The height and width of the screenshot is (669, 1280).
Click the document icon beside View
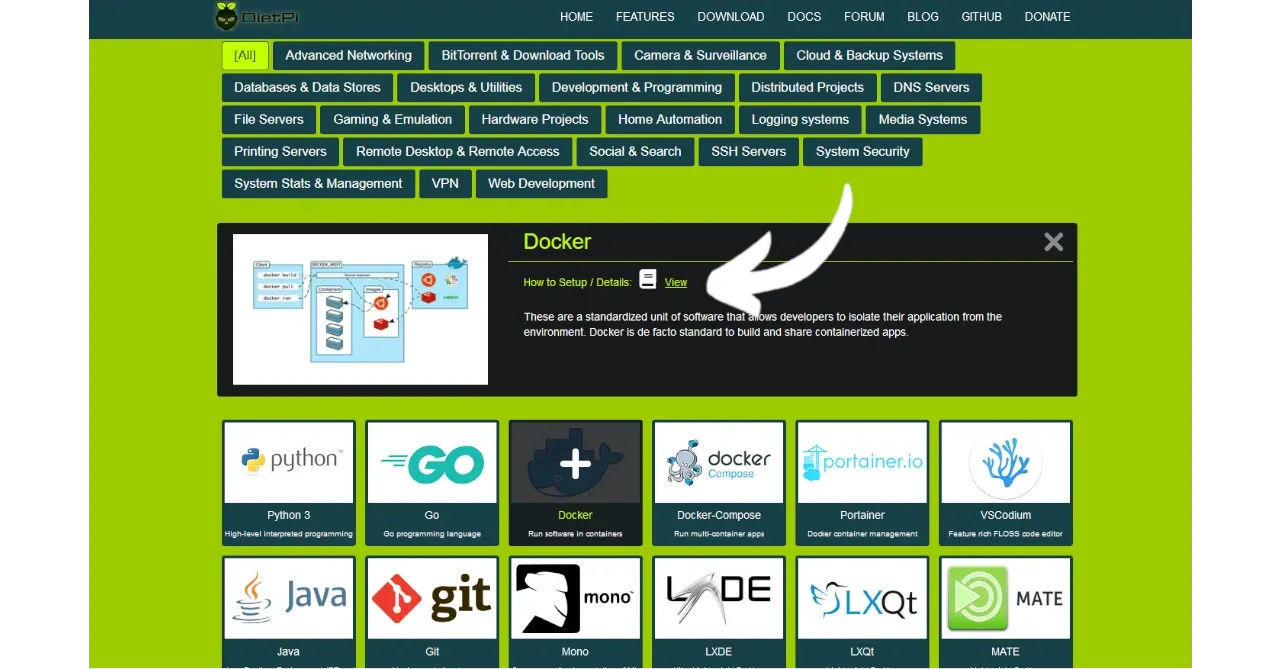[x=648, y=280]
